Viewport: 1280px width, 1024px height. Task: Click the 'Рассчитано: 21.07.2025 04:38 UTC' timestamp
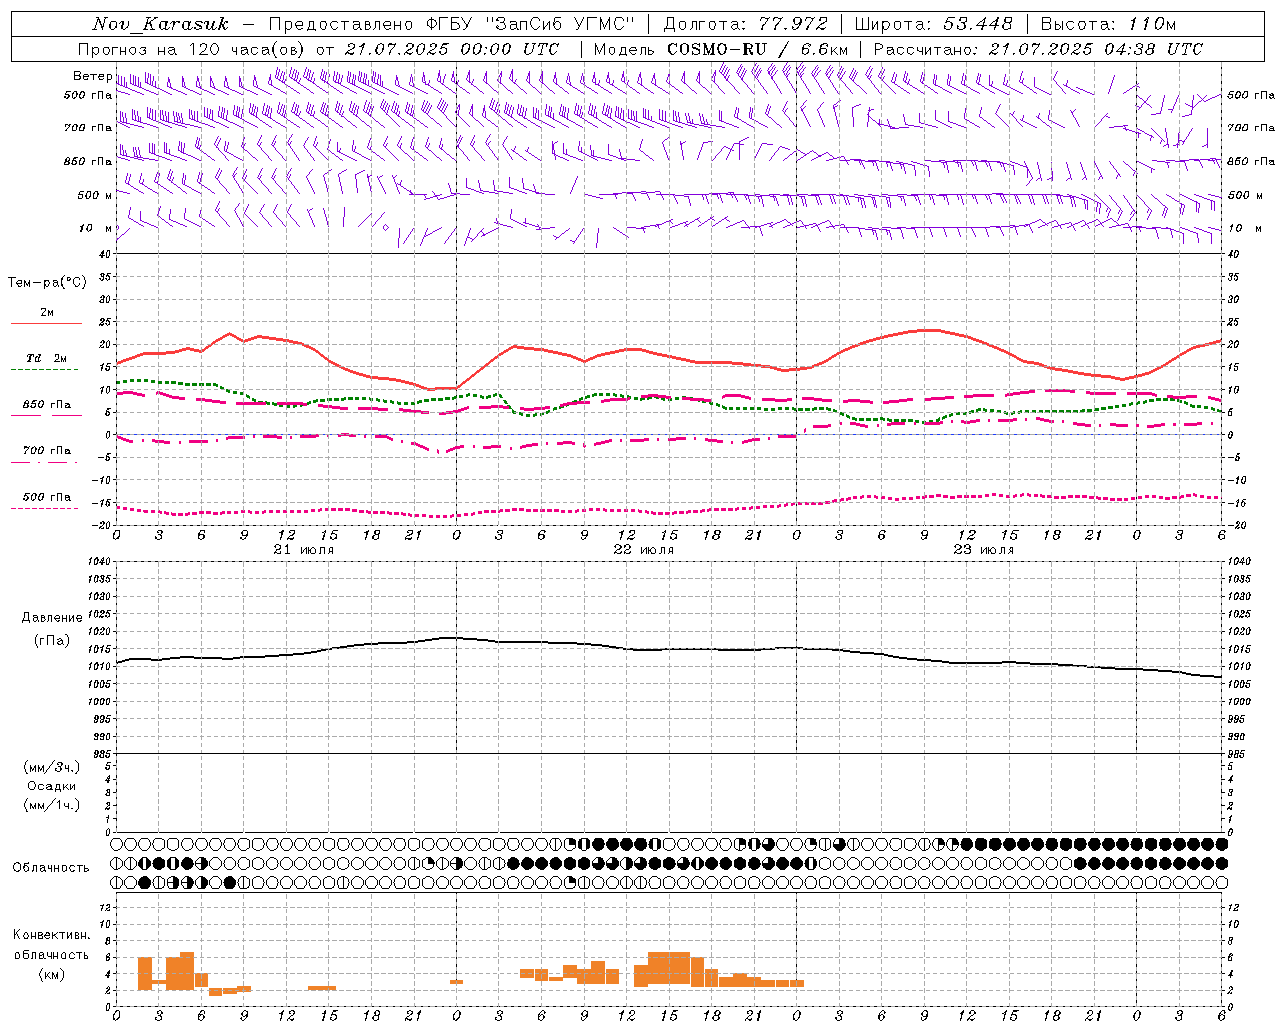click(1038, 49)
